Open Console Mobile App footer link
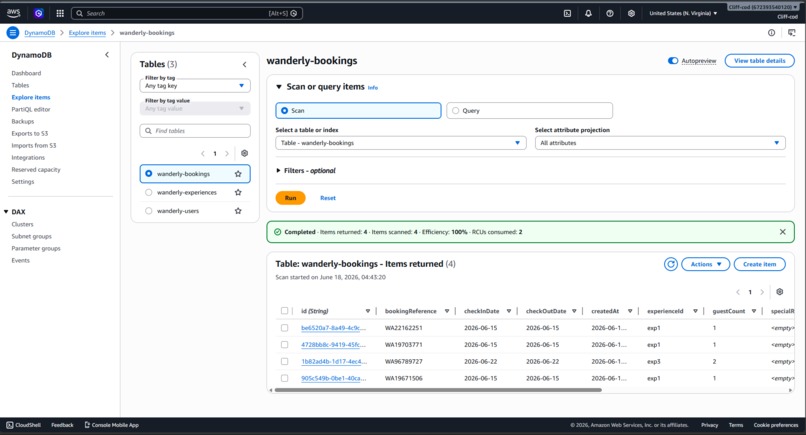This screenshot has height=435, width=806. tap(112, 425)
